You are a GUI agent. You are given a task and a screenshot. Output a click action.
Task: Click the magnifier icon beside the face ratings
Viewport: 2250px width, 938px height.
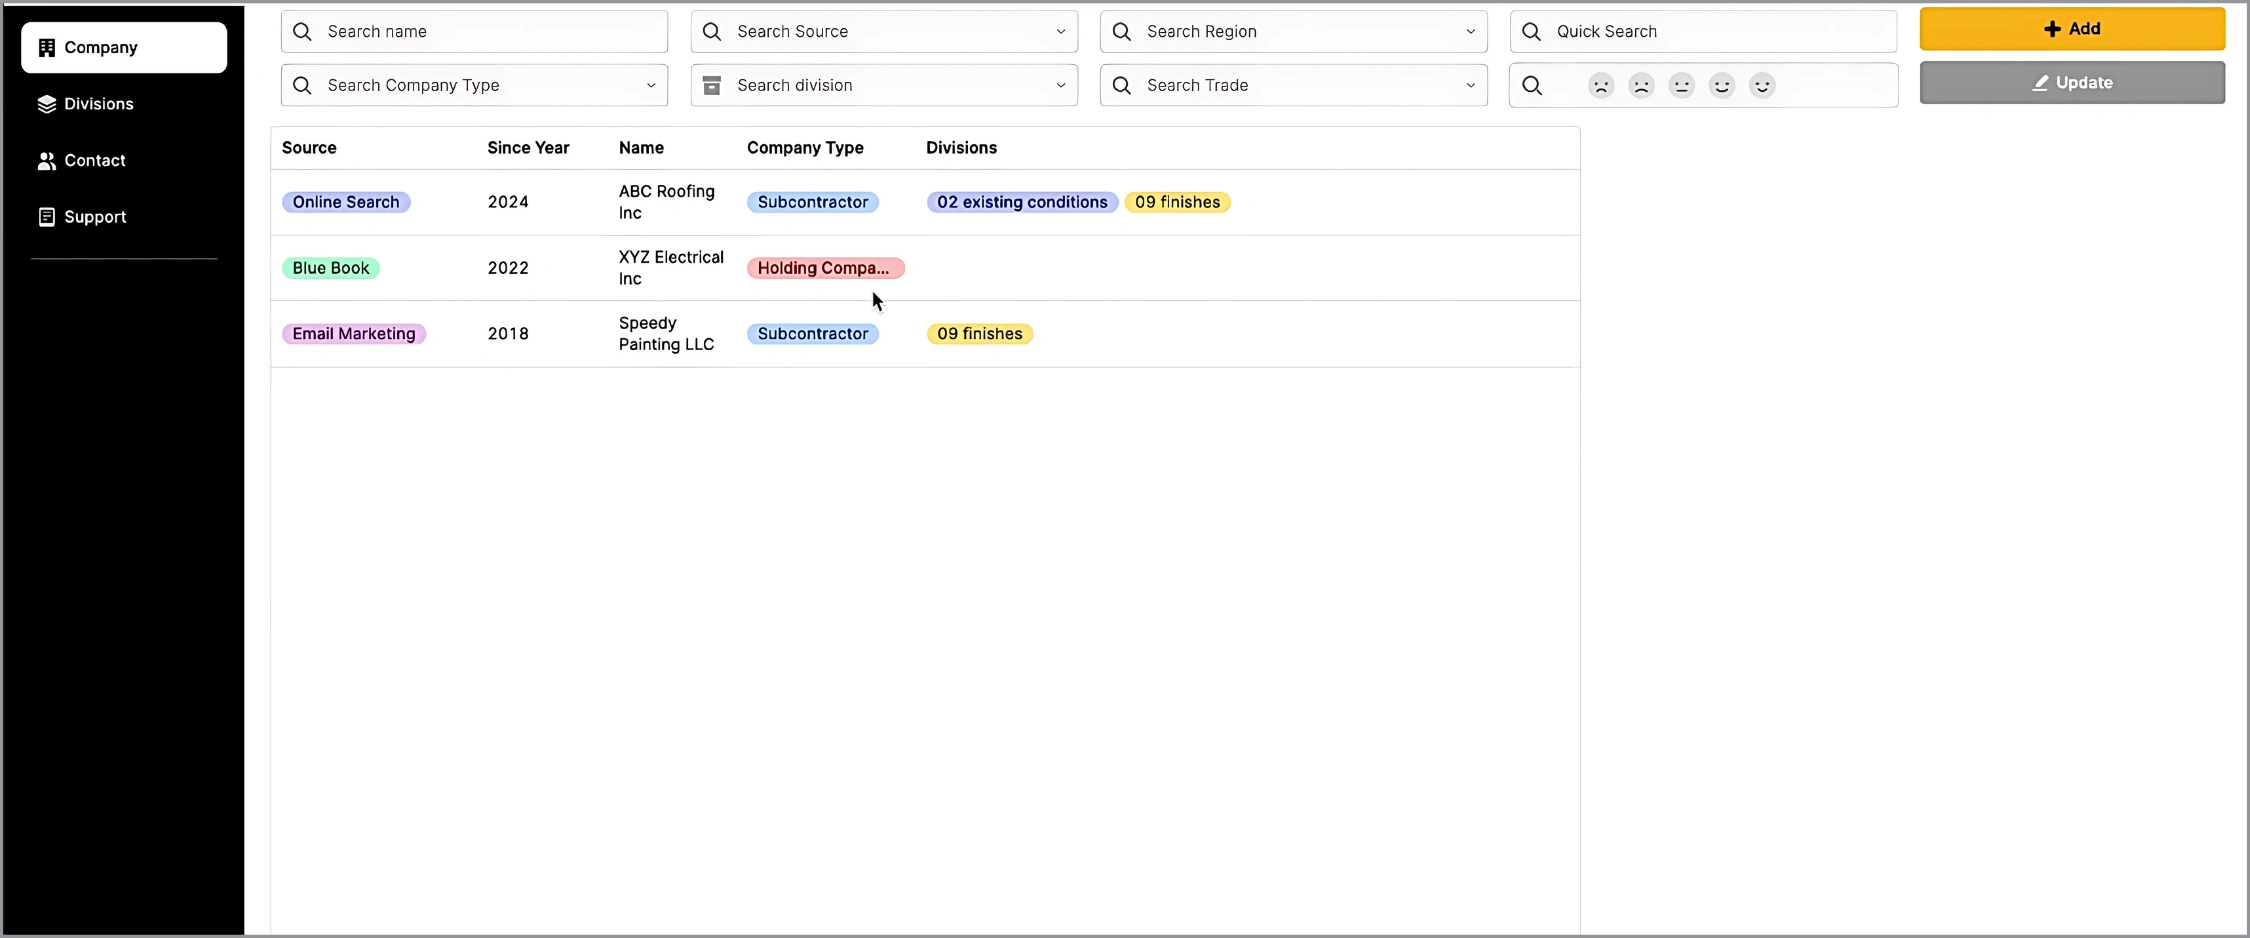click(x=1532, y=86)
